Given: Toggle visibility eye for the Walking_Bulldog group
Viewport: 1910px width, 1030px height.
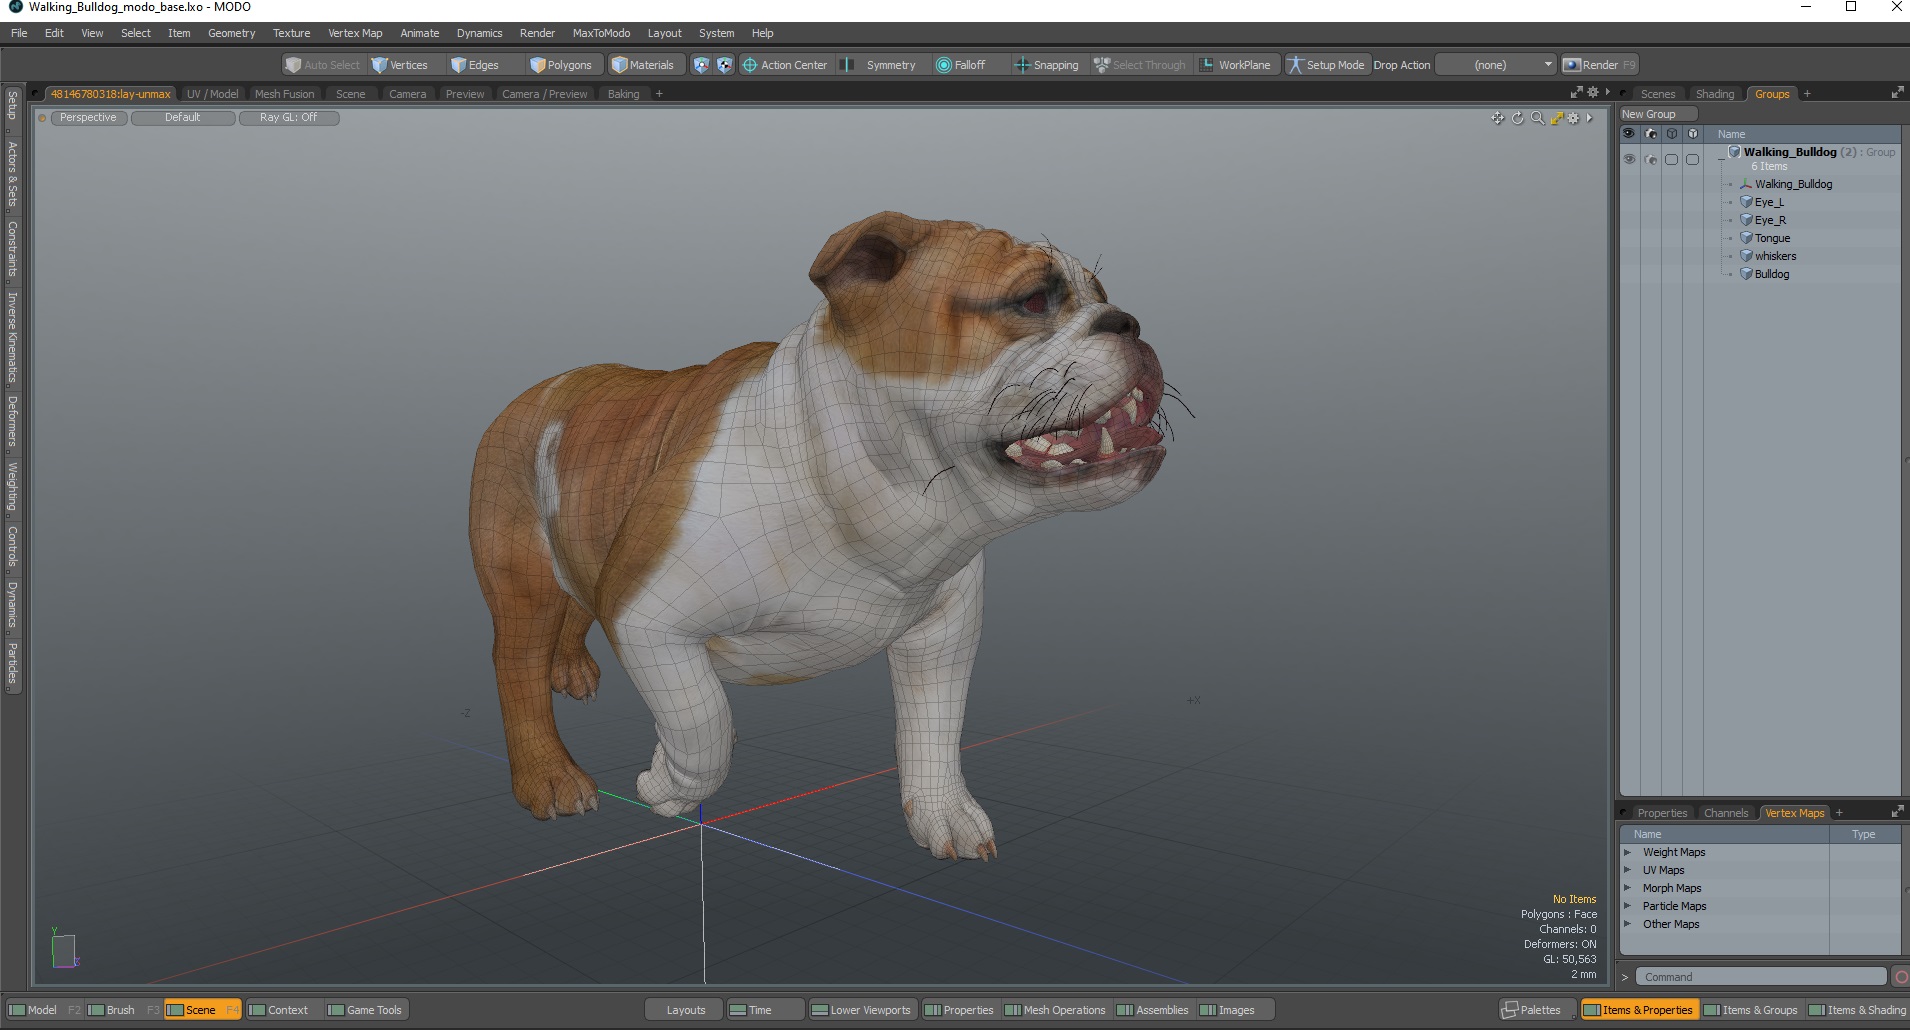Looking at the screenshot, I should (1629, 160).
